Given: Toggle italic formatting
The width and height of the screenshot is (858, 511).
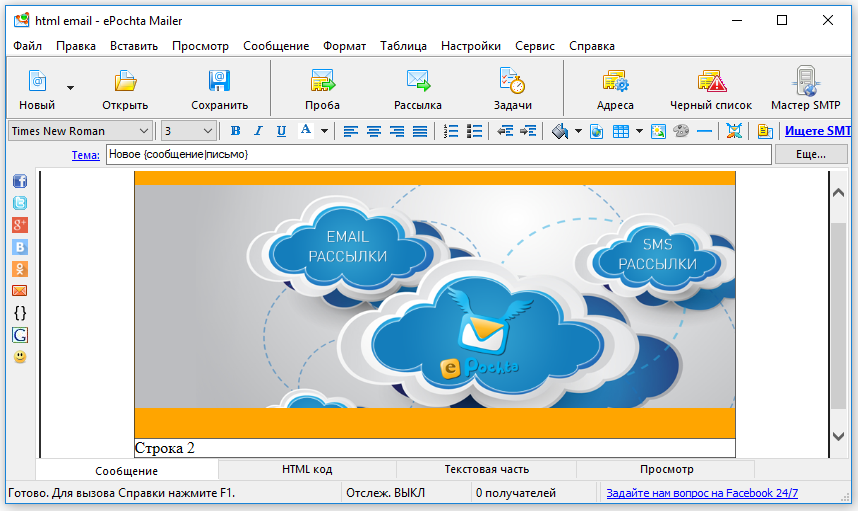Looking at the screenshot, I should [258, 131].
